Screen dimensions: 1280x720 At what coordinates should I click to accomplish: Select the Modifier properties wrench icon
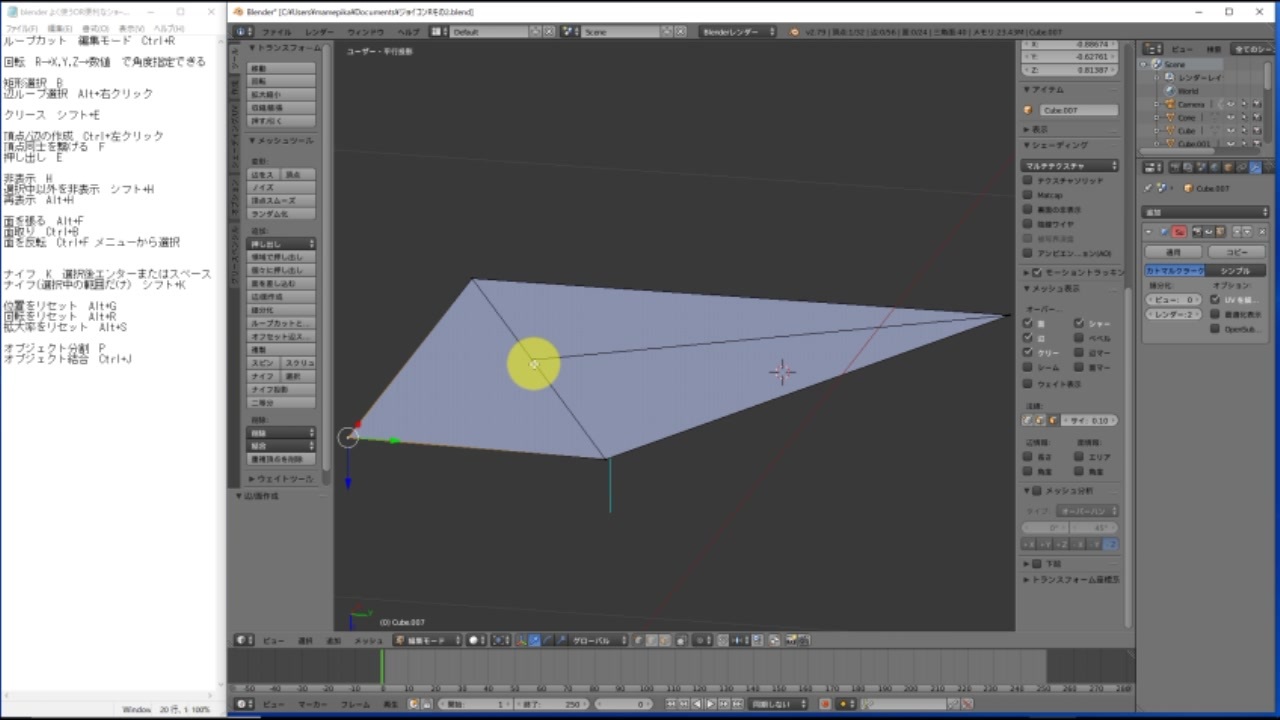point(1255,167)
